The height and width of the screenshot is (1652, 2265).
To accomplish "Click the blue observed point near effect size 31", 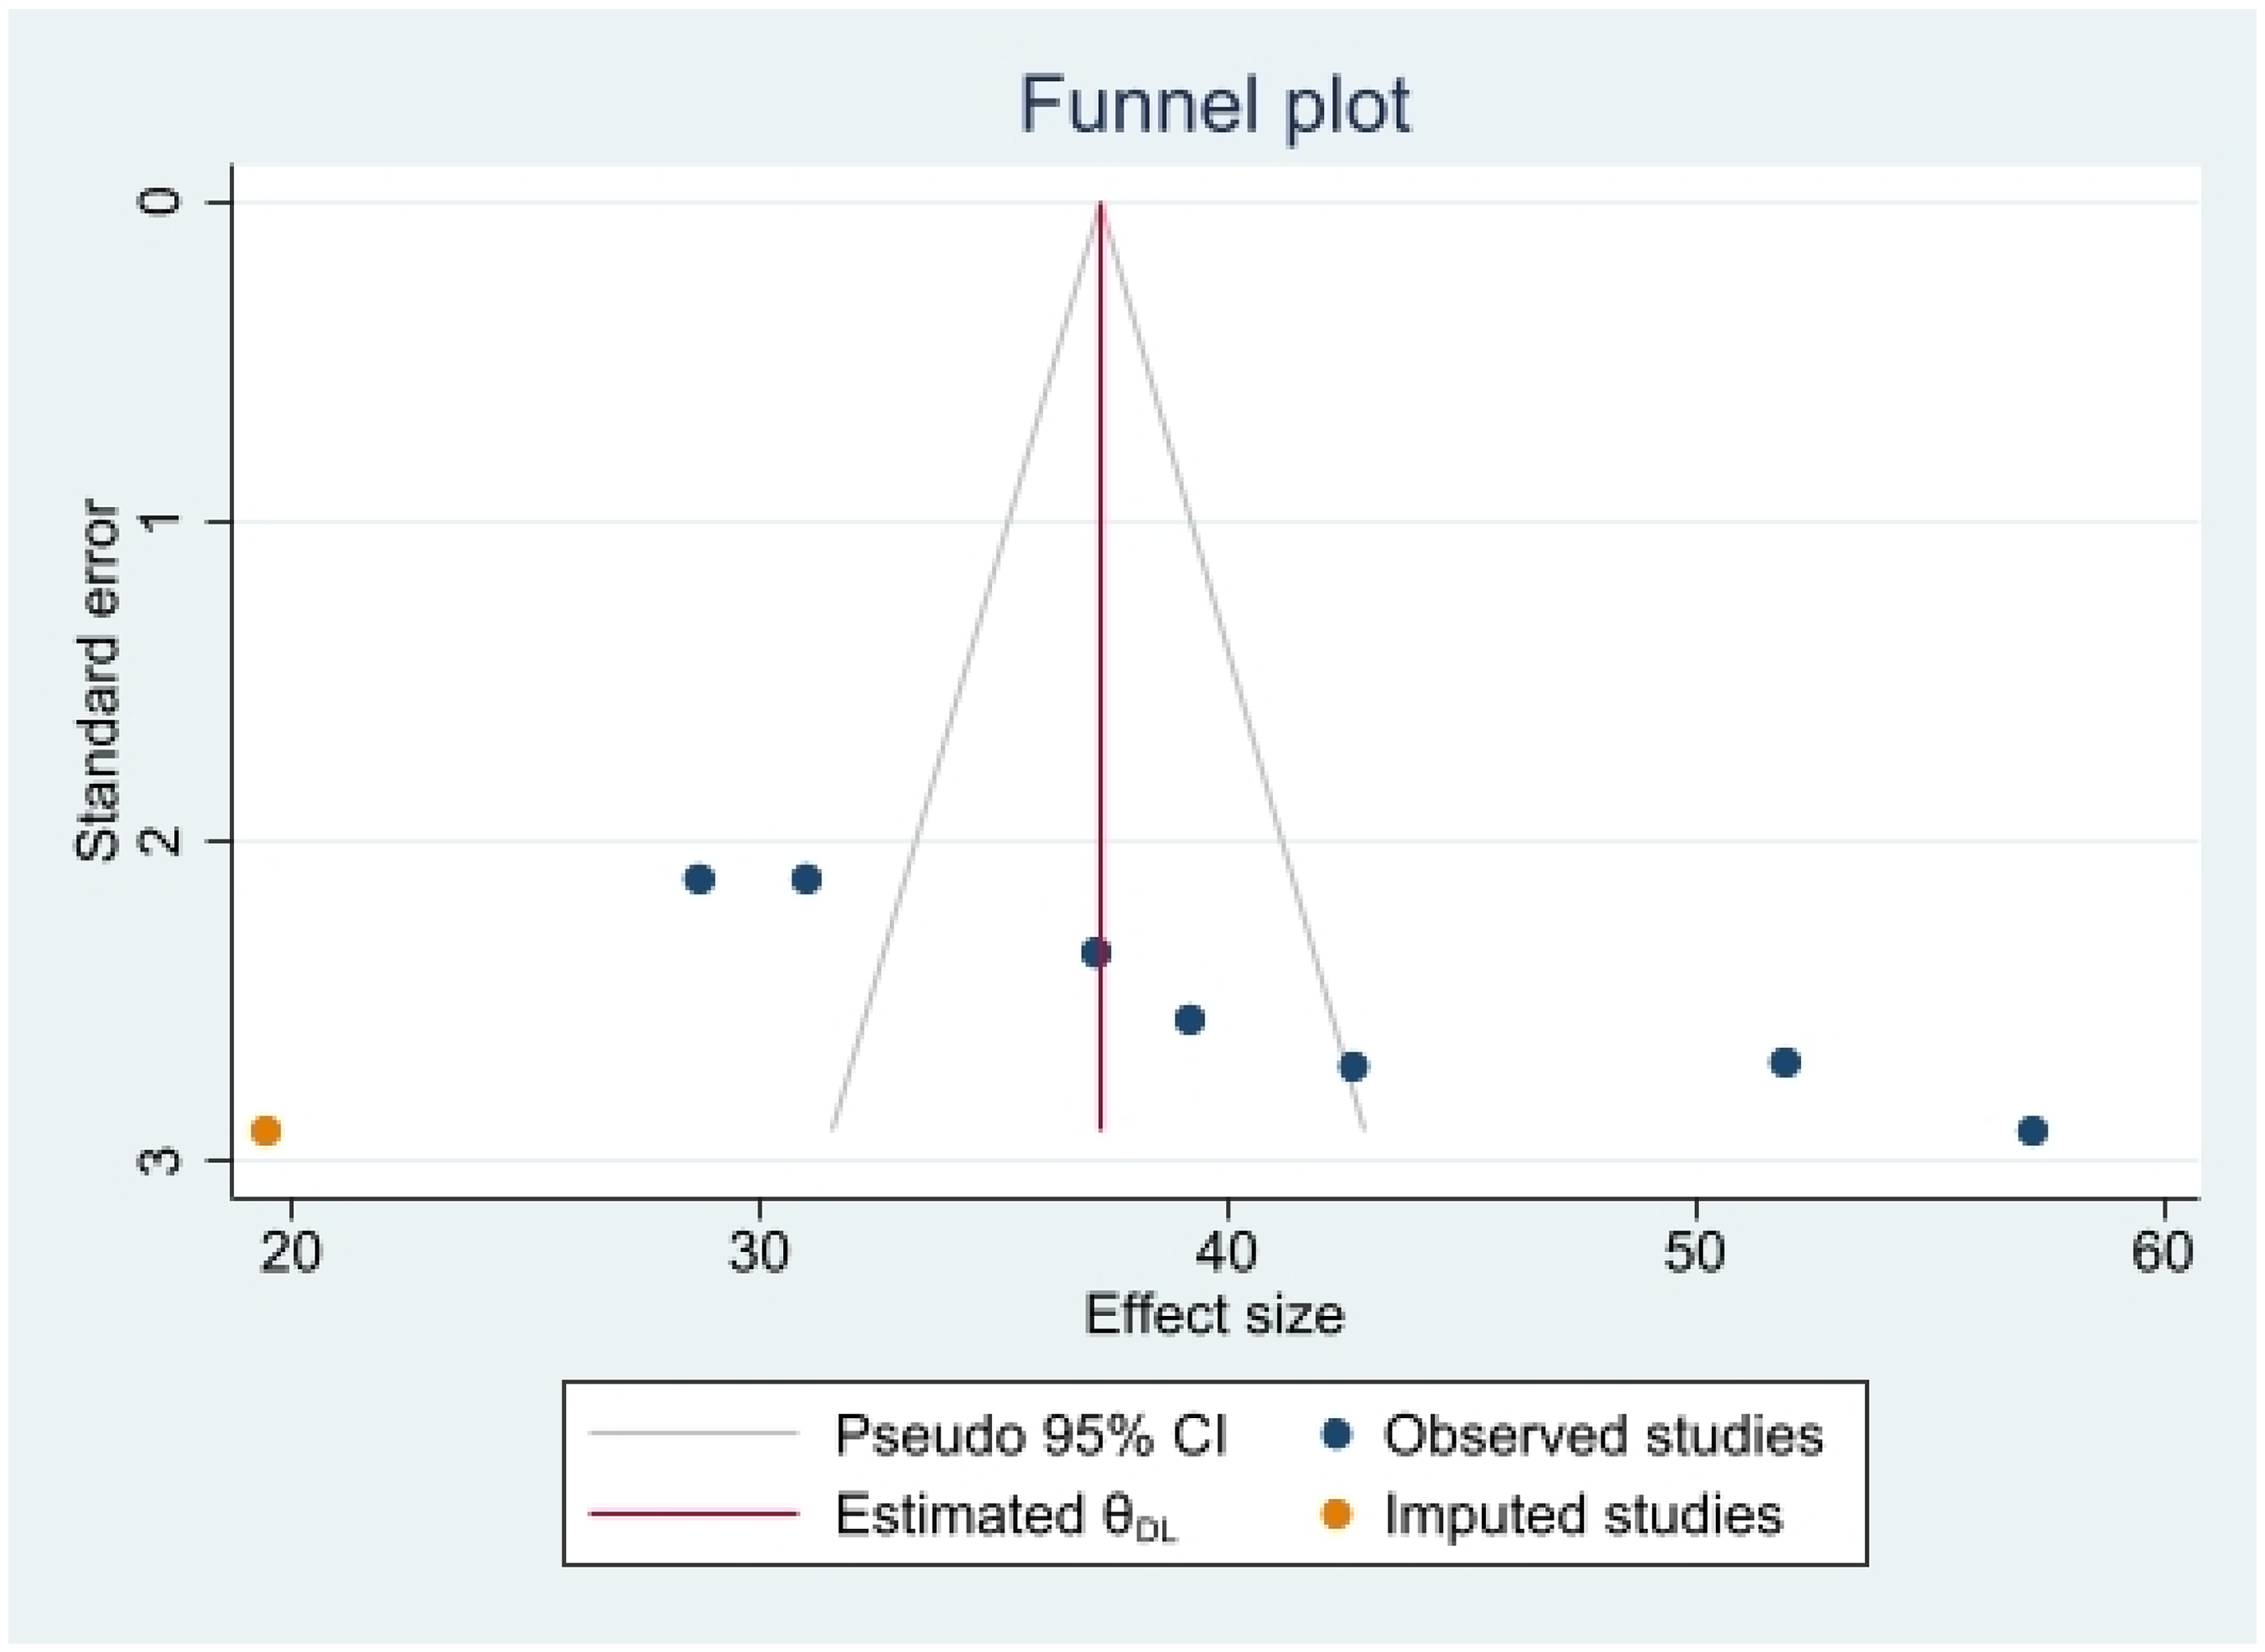I will [806, 879].
